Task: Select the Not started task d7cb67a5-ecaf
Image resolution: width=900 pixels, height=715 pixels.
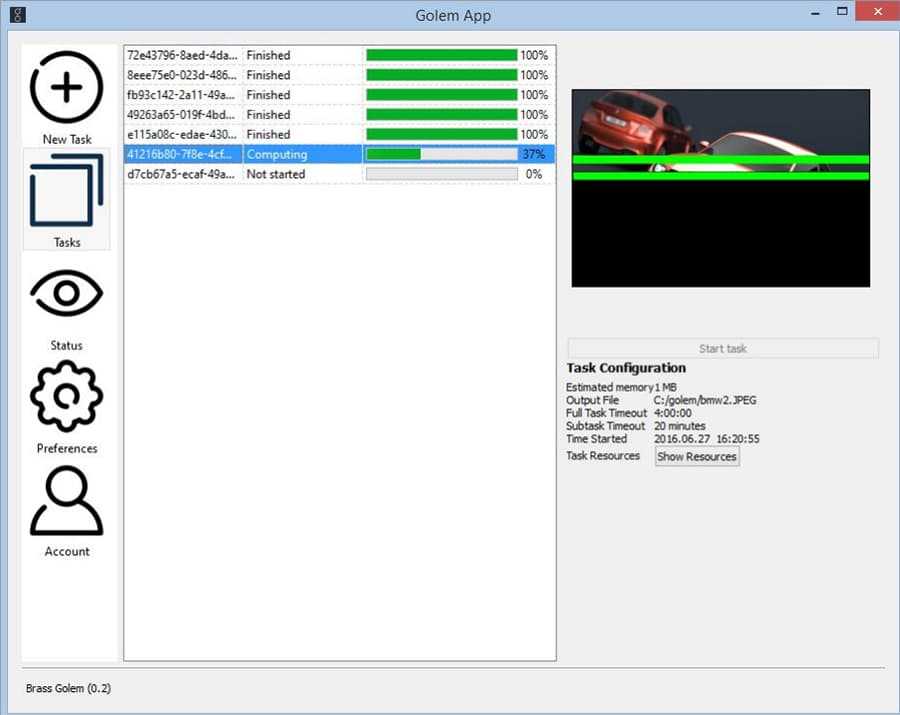Action: [x=182, y=175]
